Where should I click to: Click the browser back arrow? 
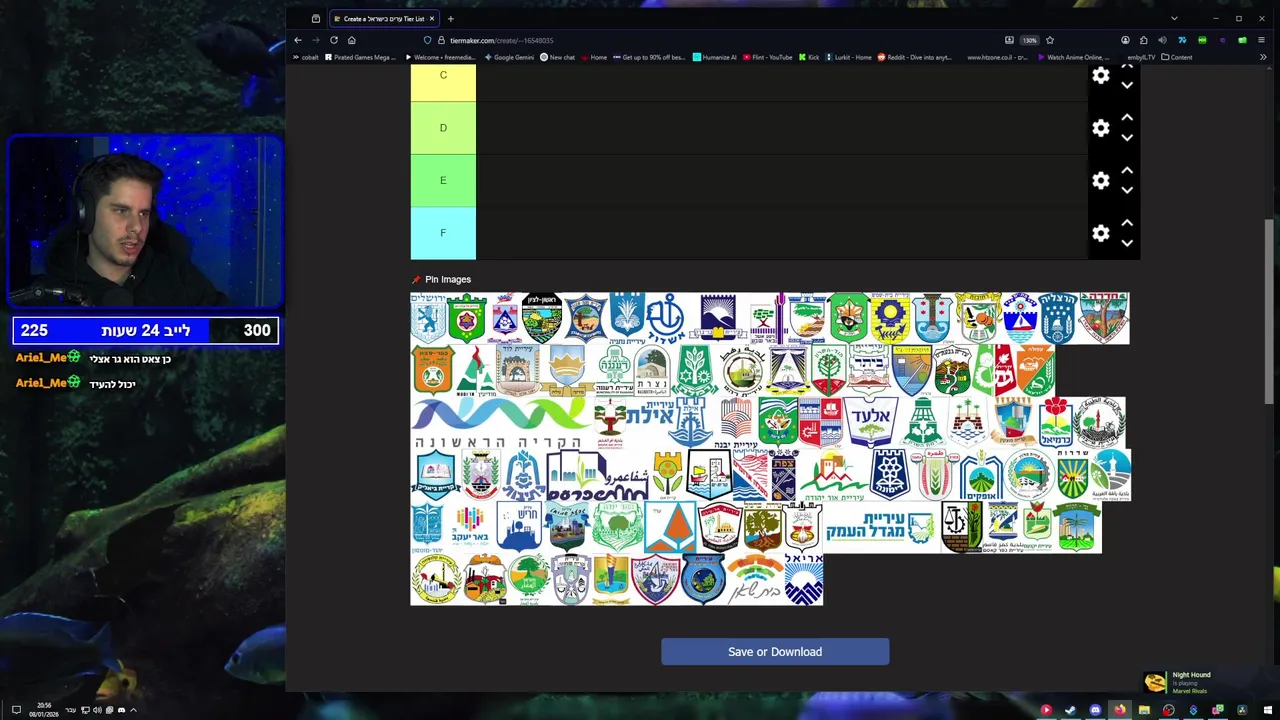297,40
